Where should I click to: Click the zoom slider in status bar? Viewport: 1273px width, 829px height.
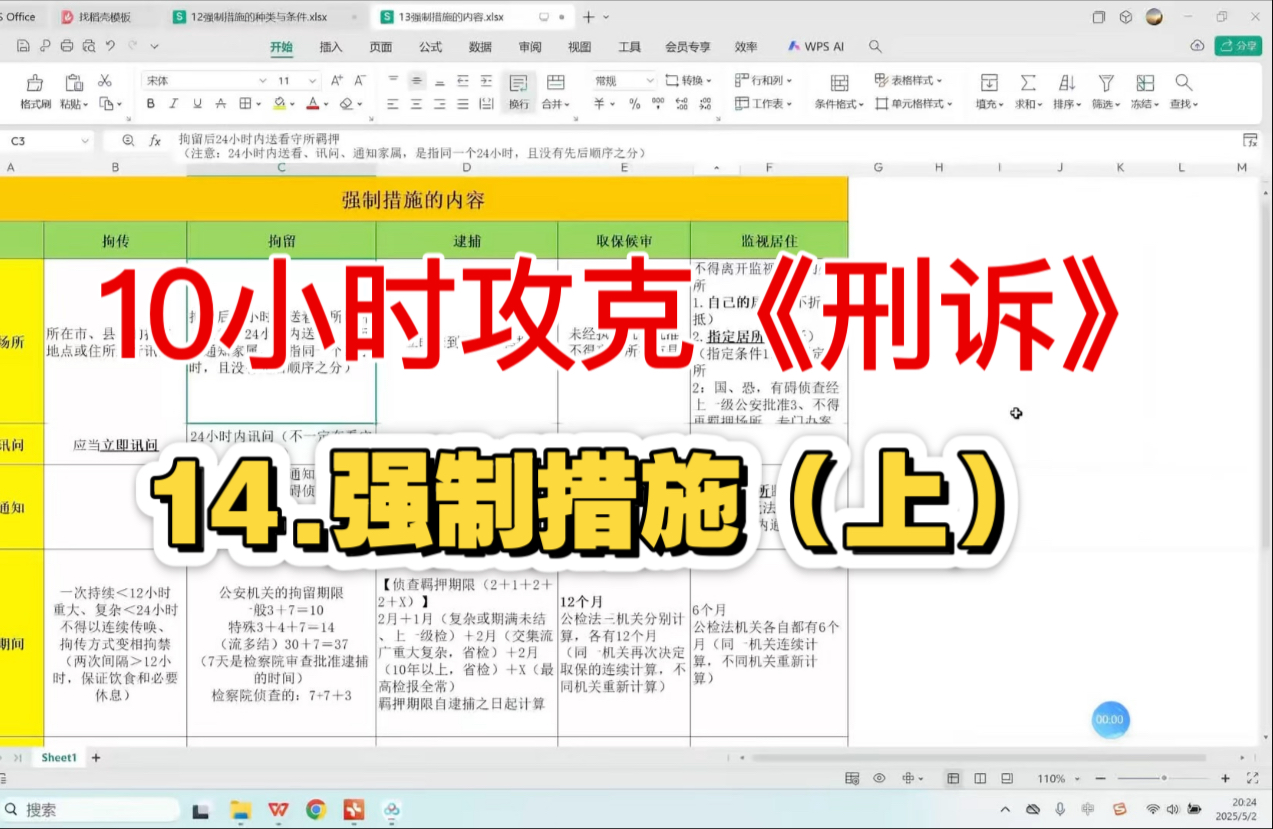tap(1163, 778)
